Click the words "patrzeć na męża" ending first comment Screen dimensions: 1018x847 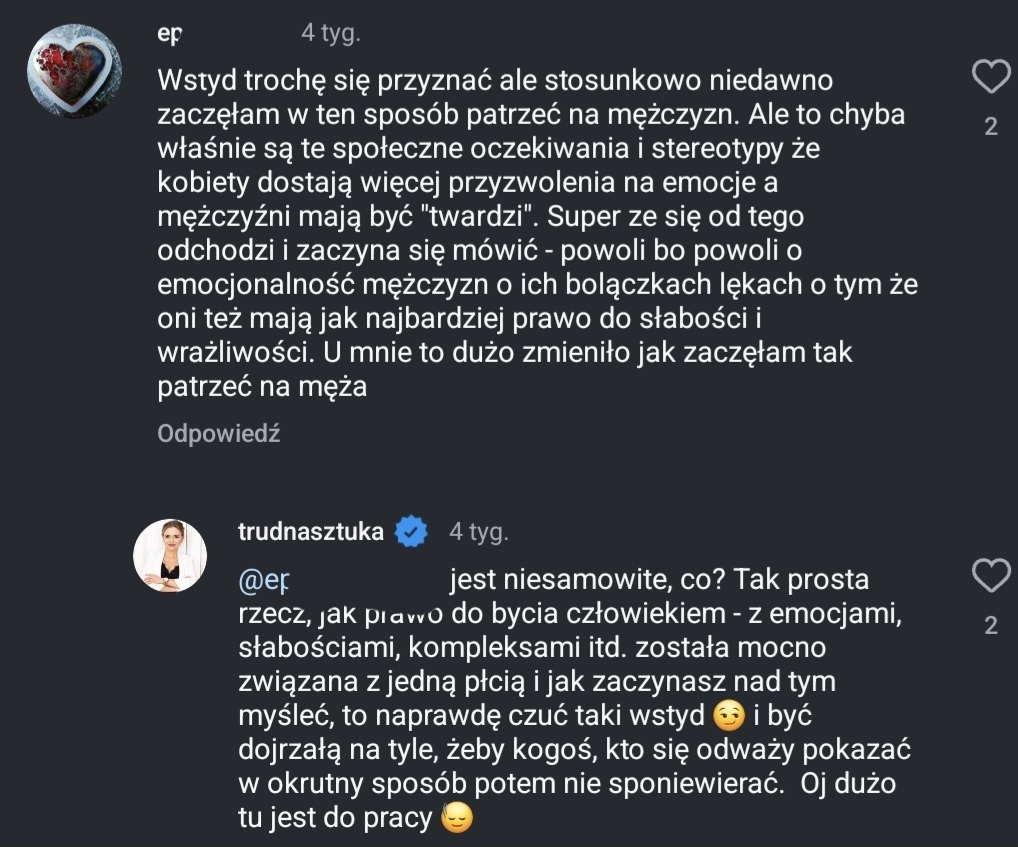[x=263, y=387]
